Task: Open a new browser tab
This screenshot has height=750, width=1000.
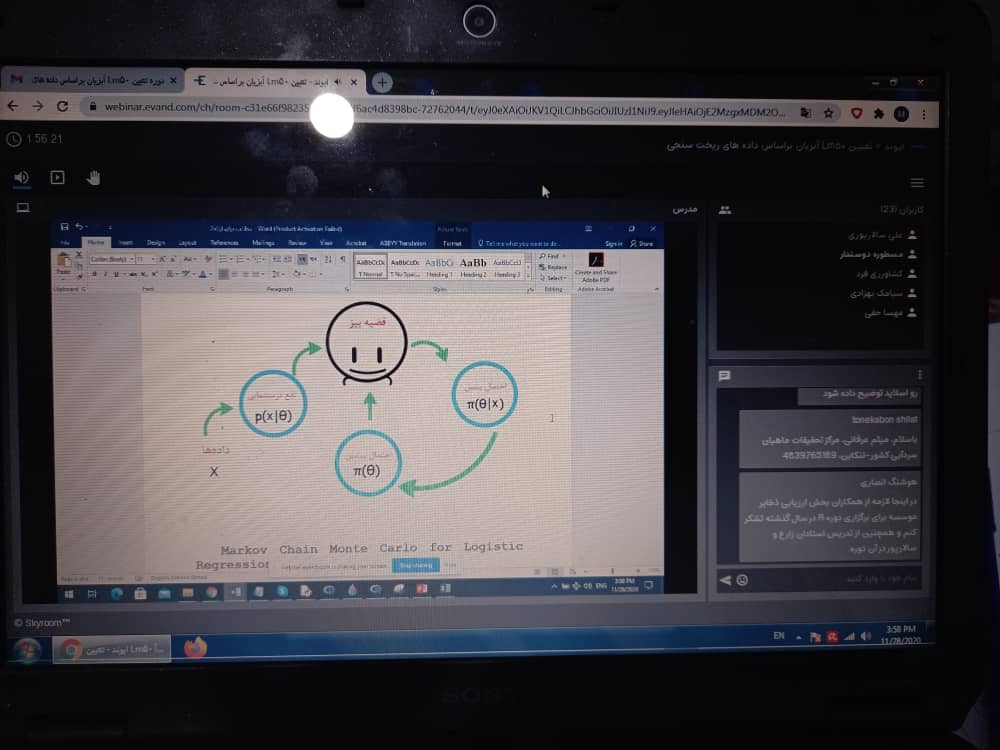Action: pos(382,82)
